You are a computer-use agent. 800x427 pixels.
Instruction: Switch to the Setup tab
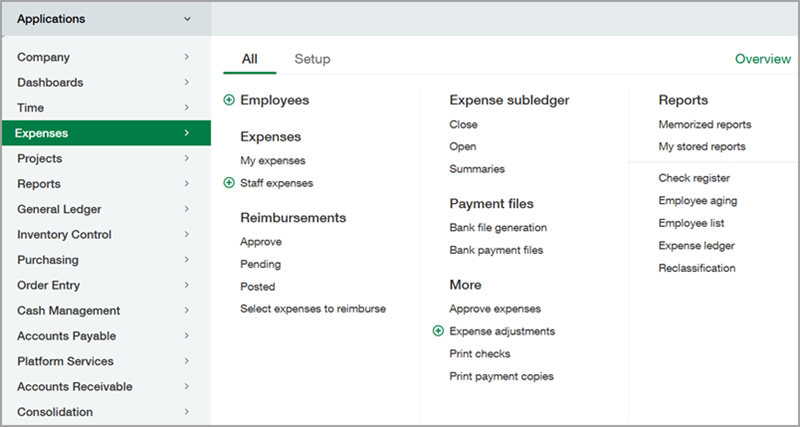pyautogui.click(x=312, y=59)
